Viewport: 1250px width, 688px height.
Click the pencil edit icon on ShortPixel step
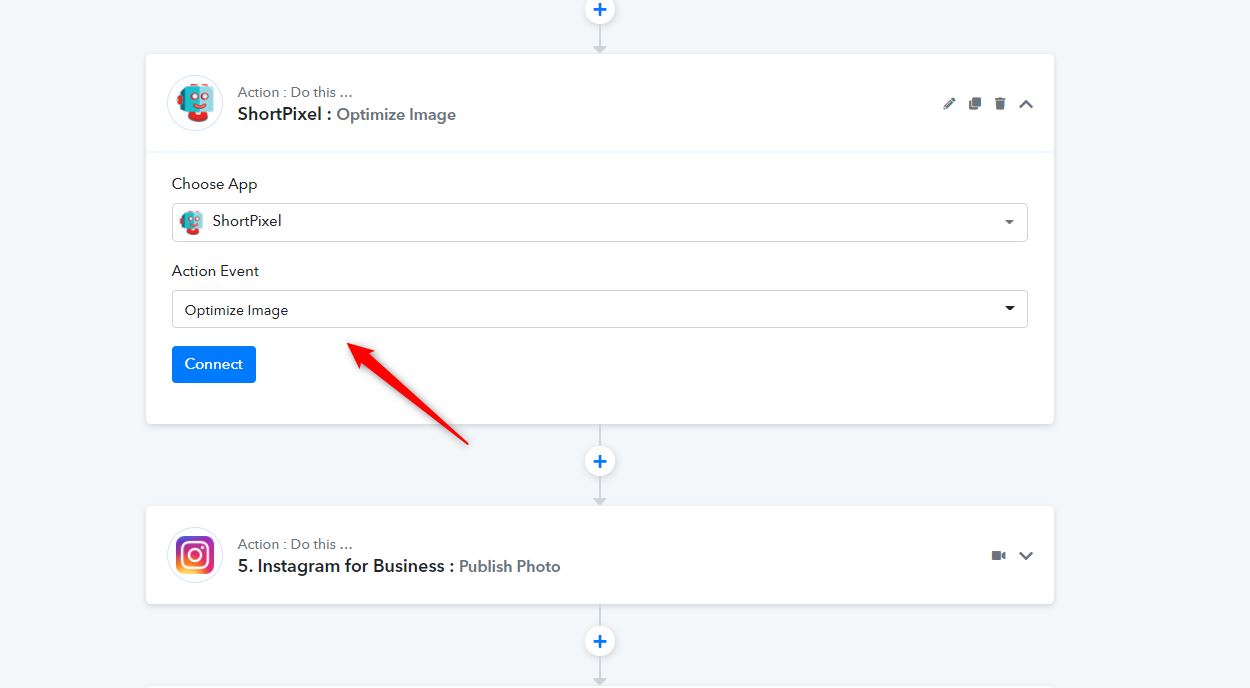949,104
